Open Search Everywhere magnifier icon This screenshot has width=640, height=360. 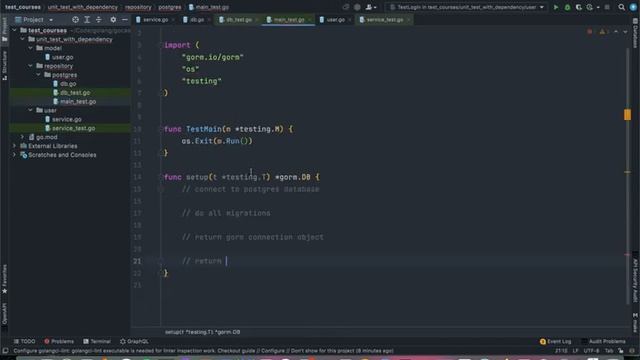coord(621,7)
